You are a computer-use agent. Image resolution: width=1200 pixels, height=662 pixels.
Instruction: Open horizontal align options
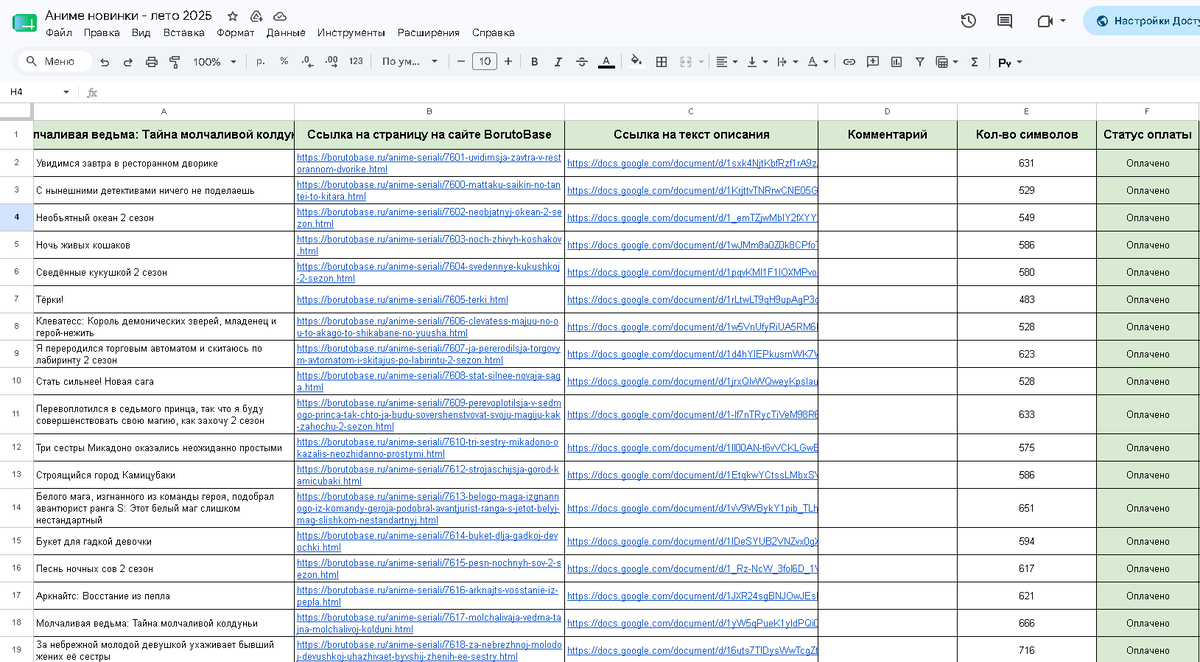pyautogui.click(x=727, y=62)
